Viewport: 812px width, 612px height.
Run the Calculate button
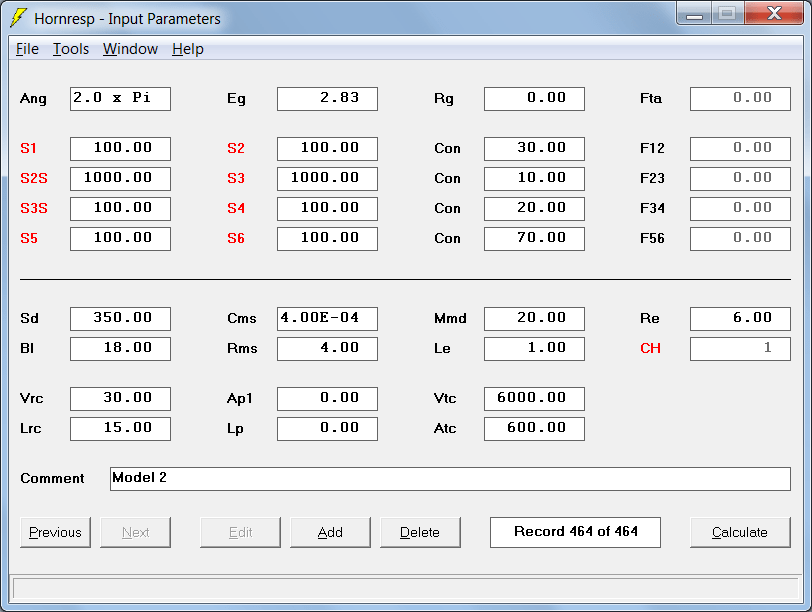[740, 532]
